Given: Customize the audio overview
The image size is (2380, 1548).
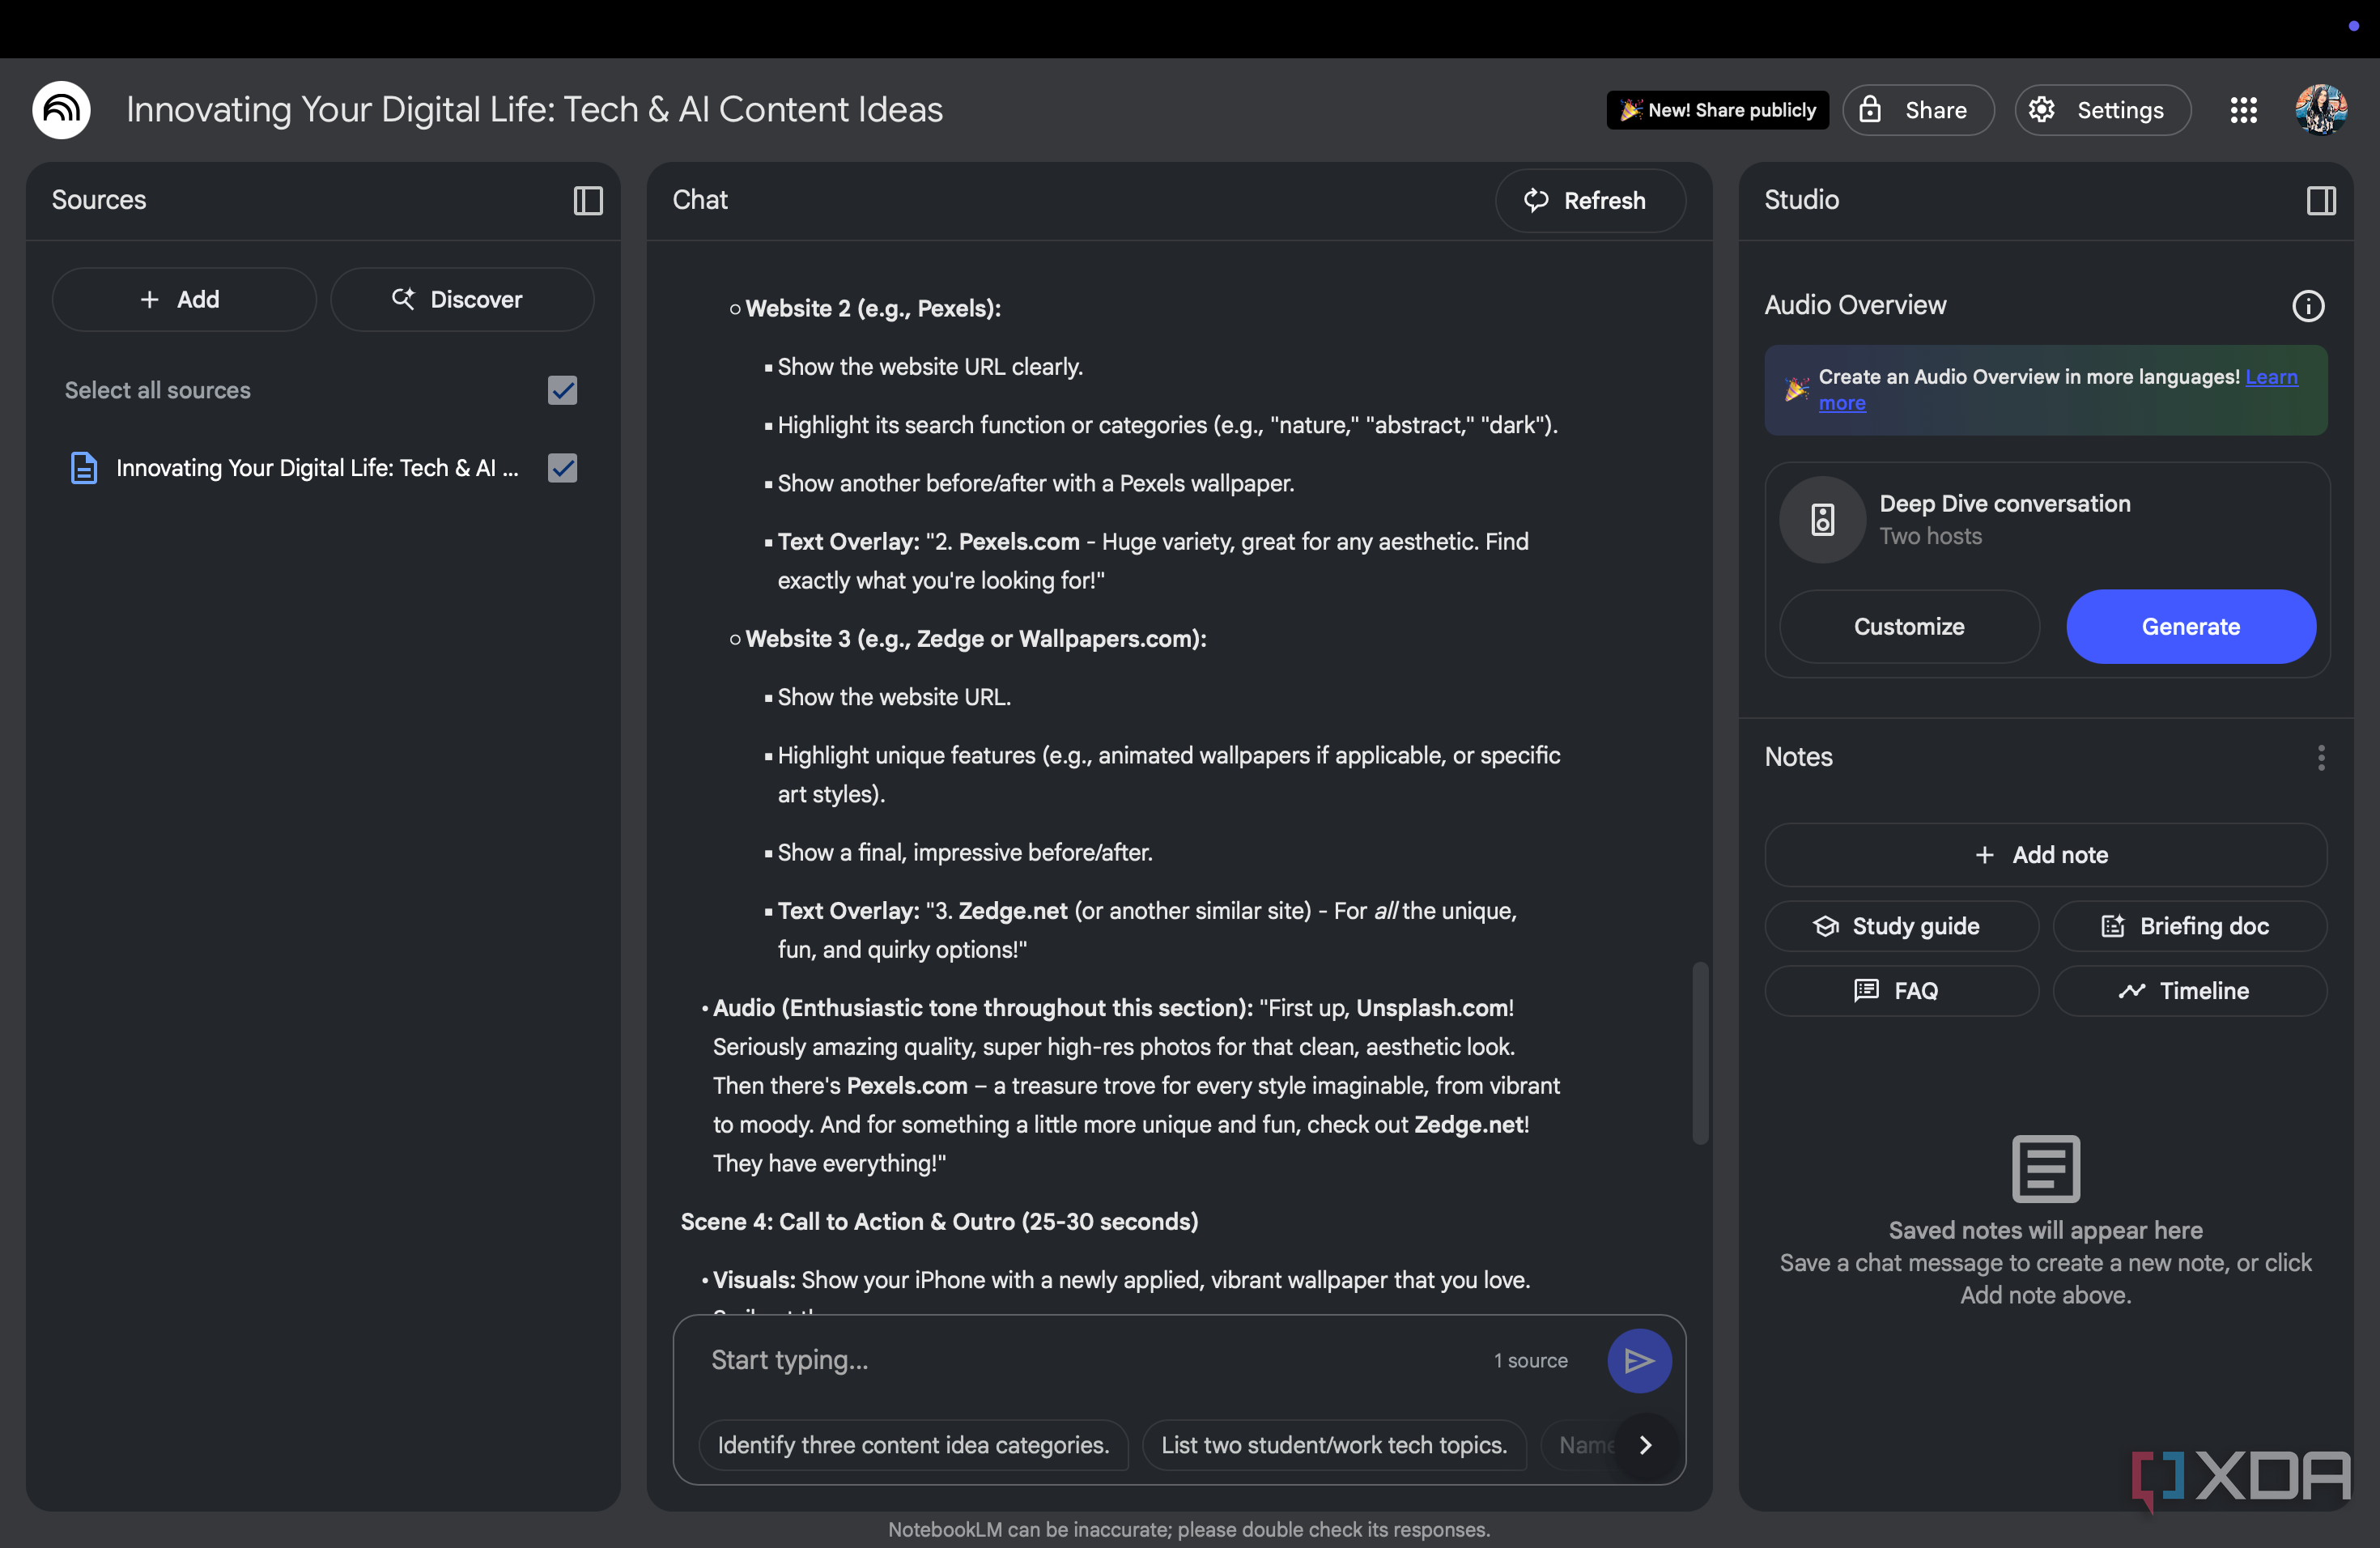Looking at the screenshot, I should pyautogui.click(x=1908, y=626).
